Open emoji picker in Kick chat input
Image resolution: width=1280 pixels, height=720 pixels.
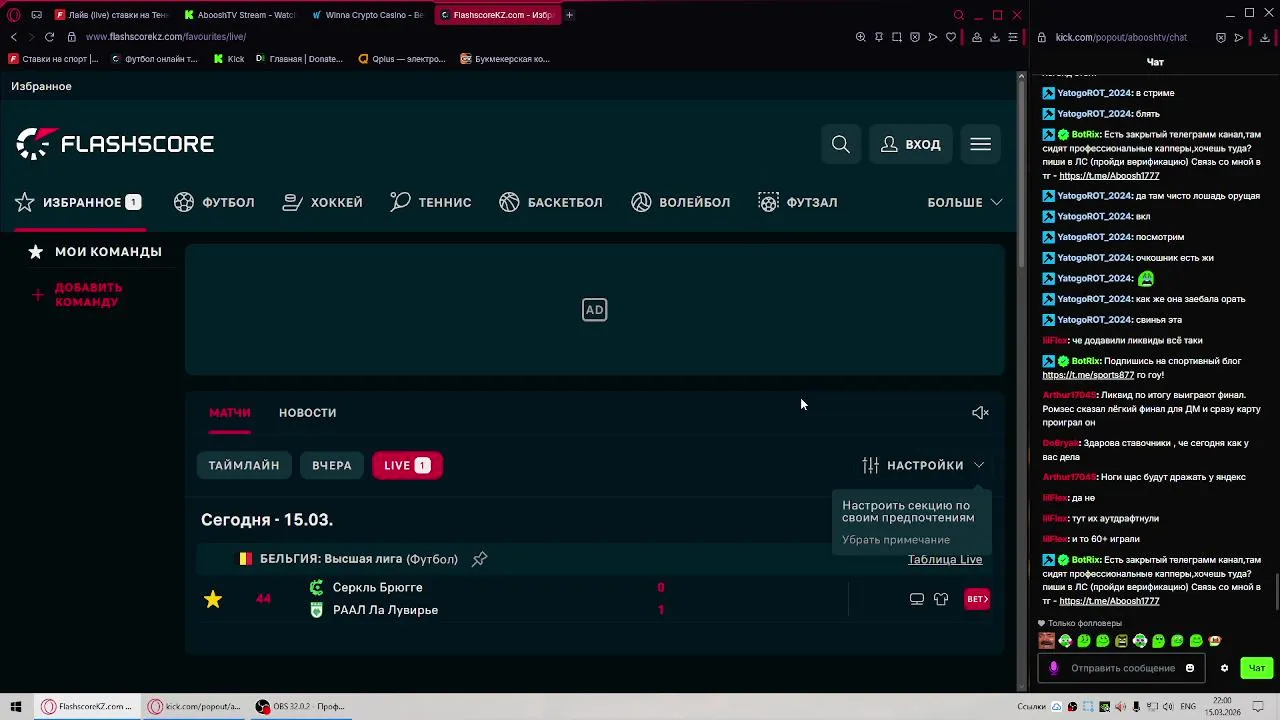[x=1190, y=668]
